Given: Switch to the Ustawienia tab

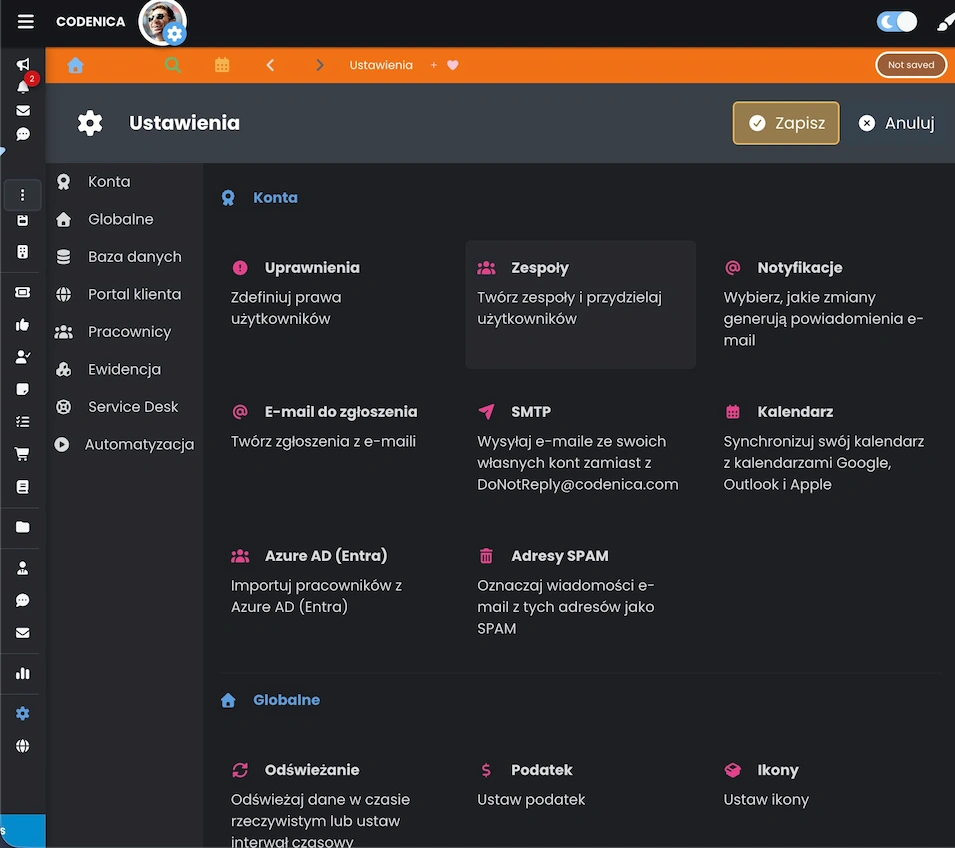Looking at the screenshot, I should point(381,64).
